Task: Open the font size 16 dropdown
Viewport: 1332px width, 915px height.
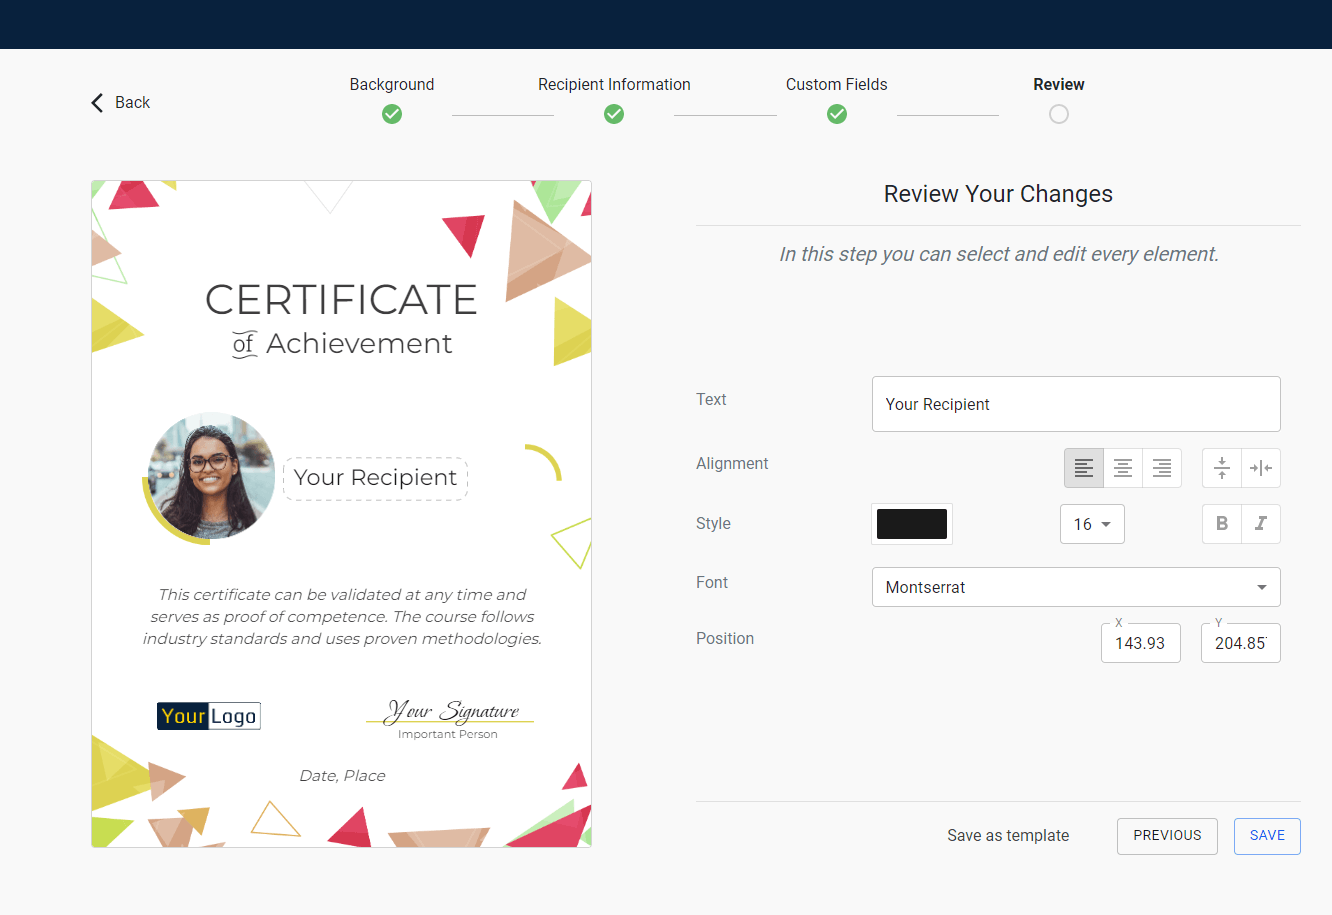Action: [x=1092, y=523]
